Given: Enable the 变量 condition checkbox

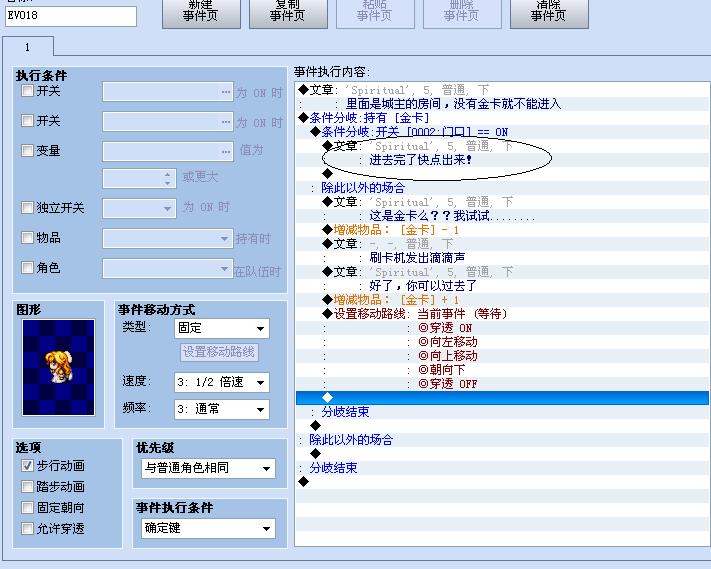Looking at the screenshot, I should tap(28, 151).
